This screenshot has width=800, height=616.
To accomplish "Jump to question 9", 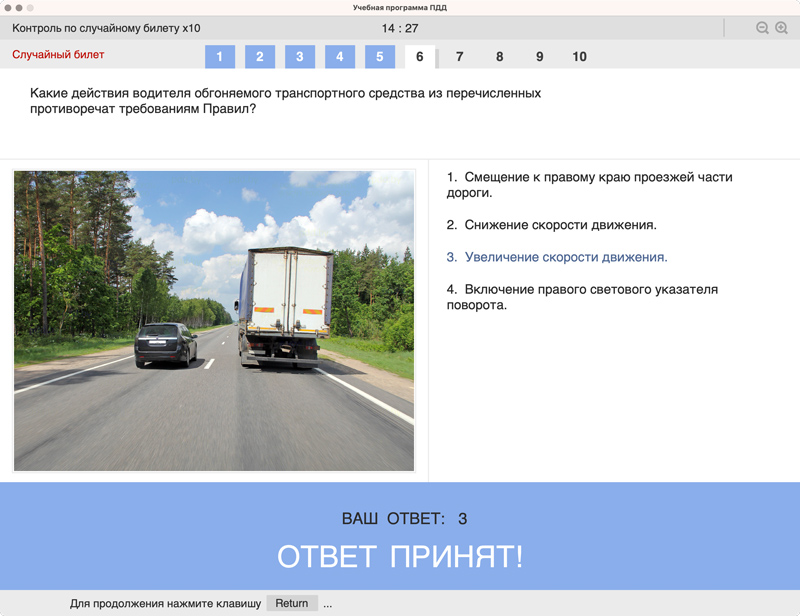I will tap(540, 57).
